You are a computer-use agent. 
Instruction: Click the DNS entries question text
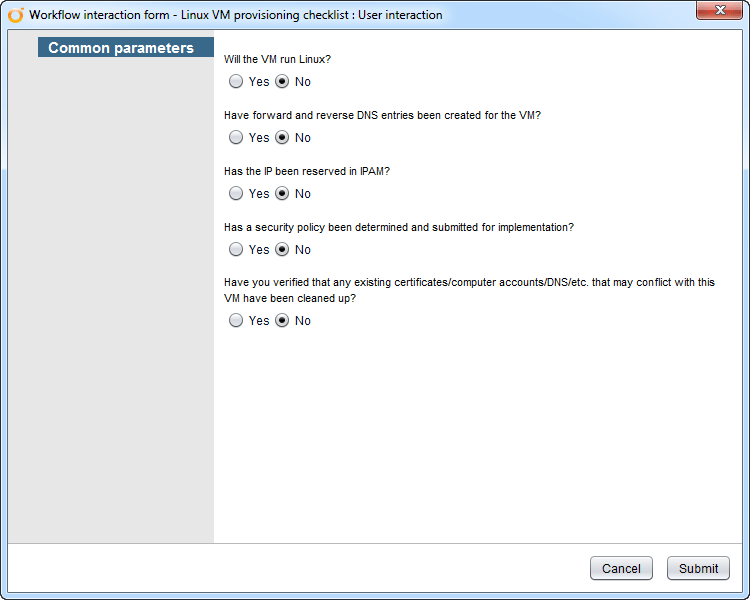[382, 116]
